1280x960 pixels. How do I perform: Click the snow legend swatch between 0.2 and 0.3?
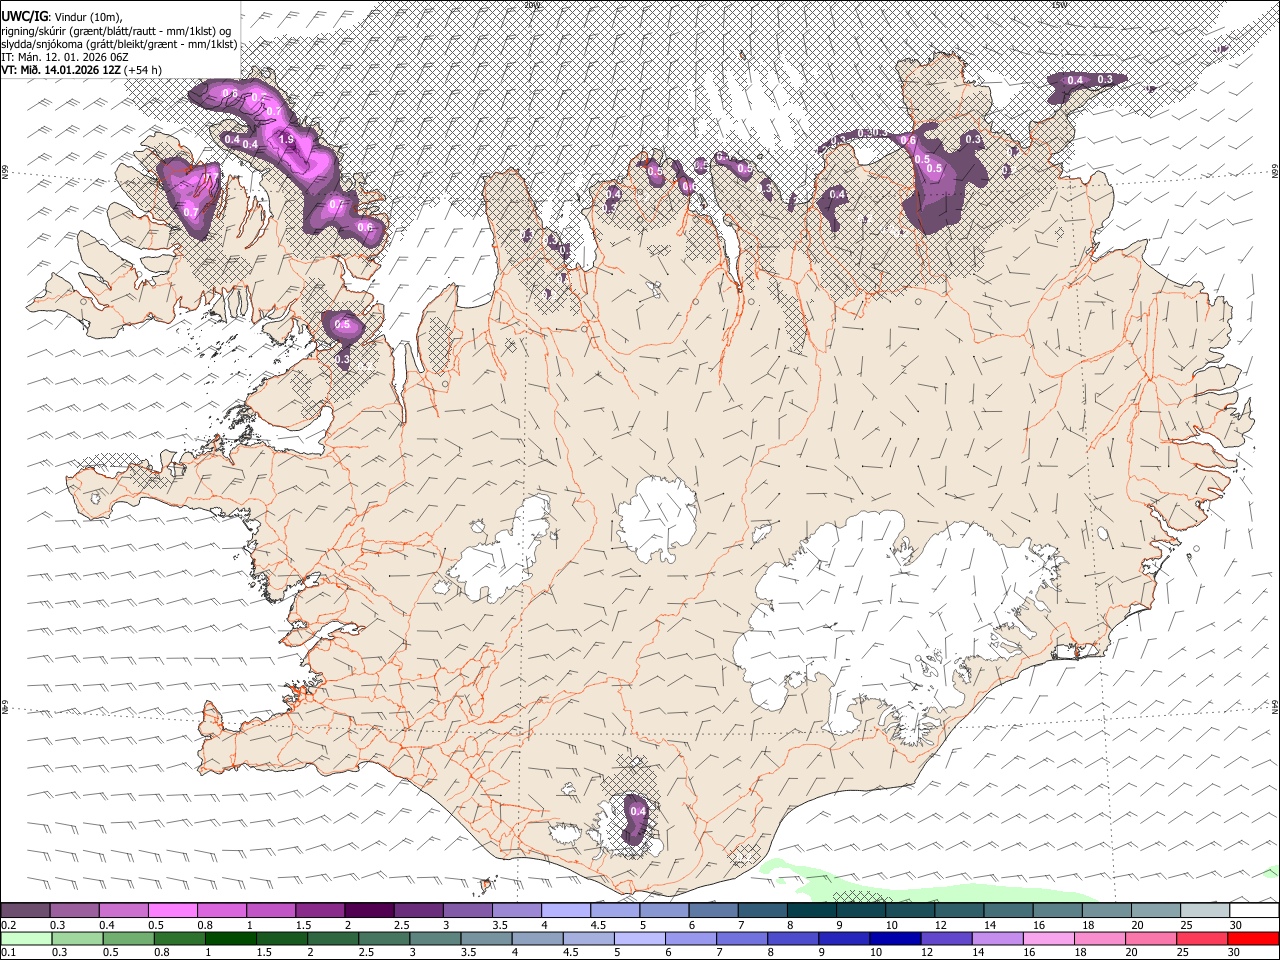(x=25, y=910)
